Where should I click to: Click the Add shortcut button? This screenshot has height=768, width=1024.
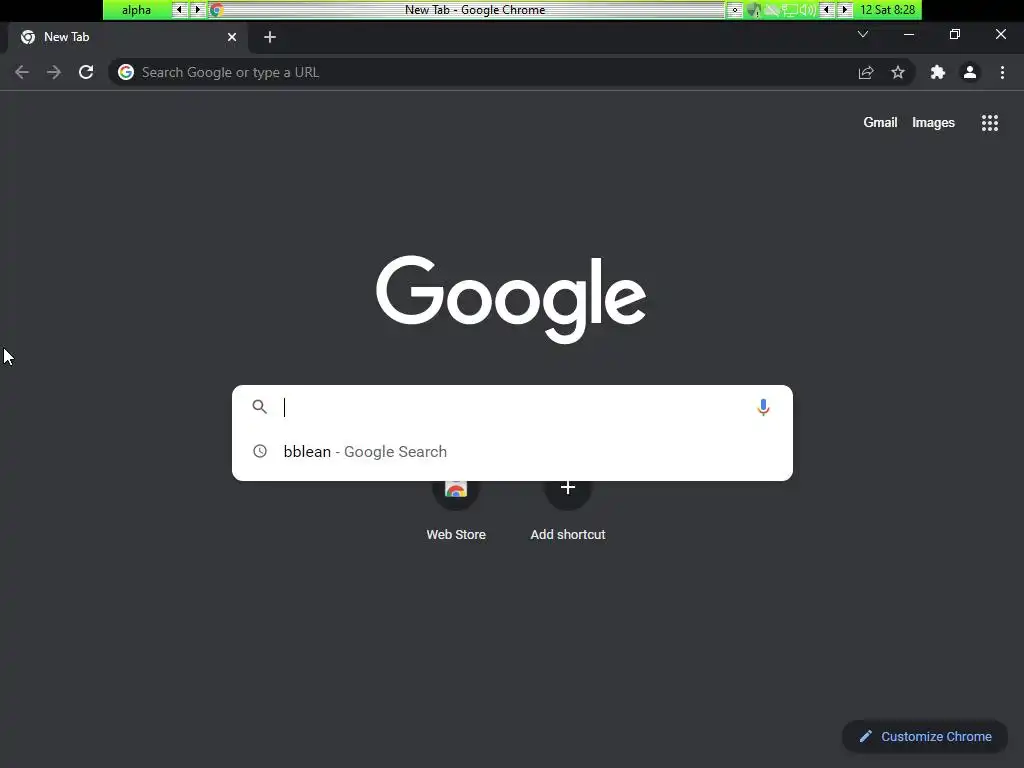(x=568, y=509)
